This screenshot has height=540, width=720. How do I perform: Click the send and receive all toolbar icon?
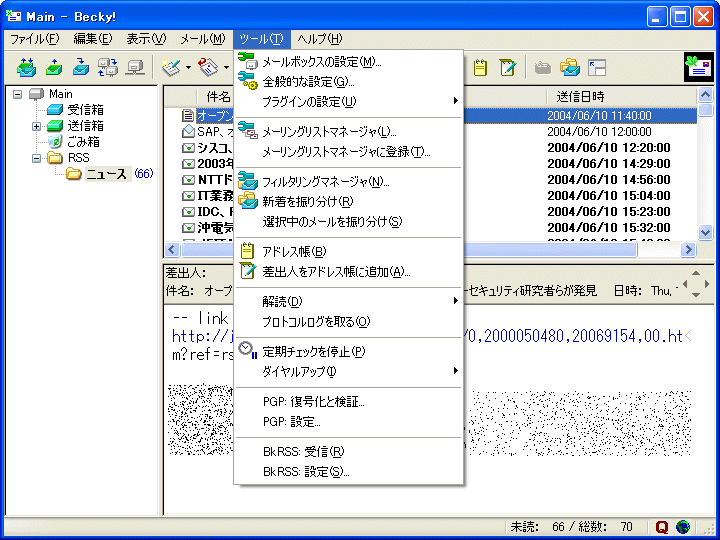coord(26,68)
